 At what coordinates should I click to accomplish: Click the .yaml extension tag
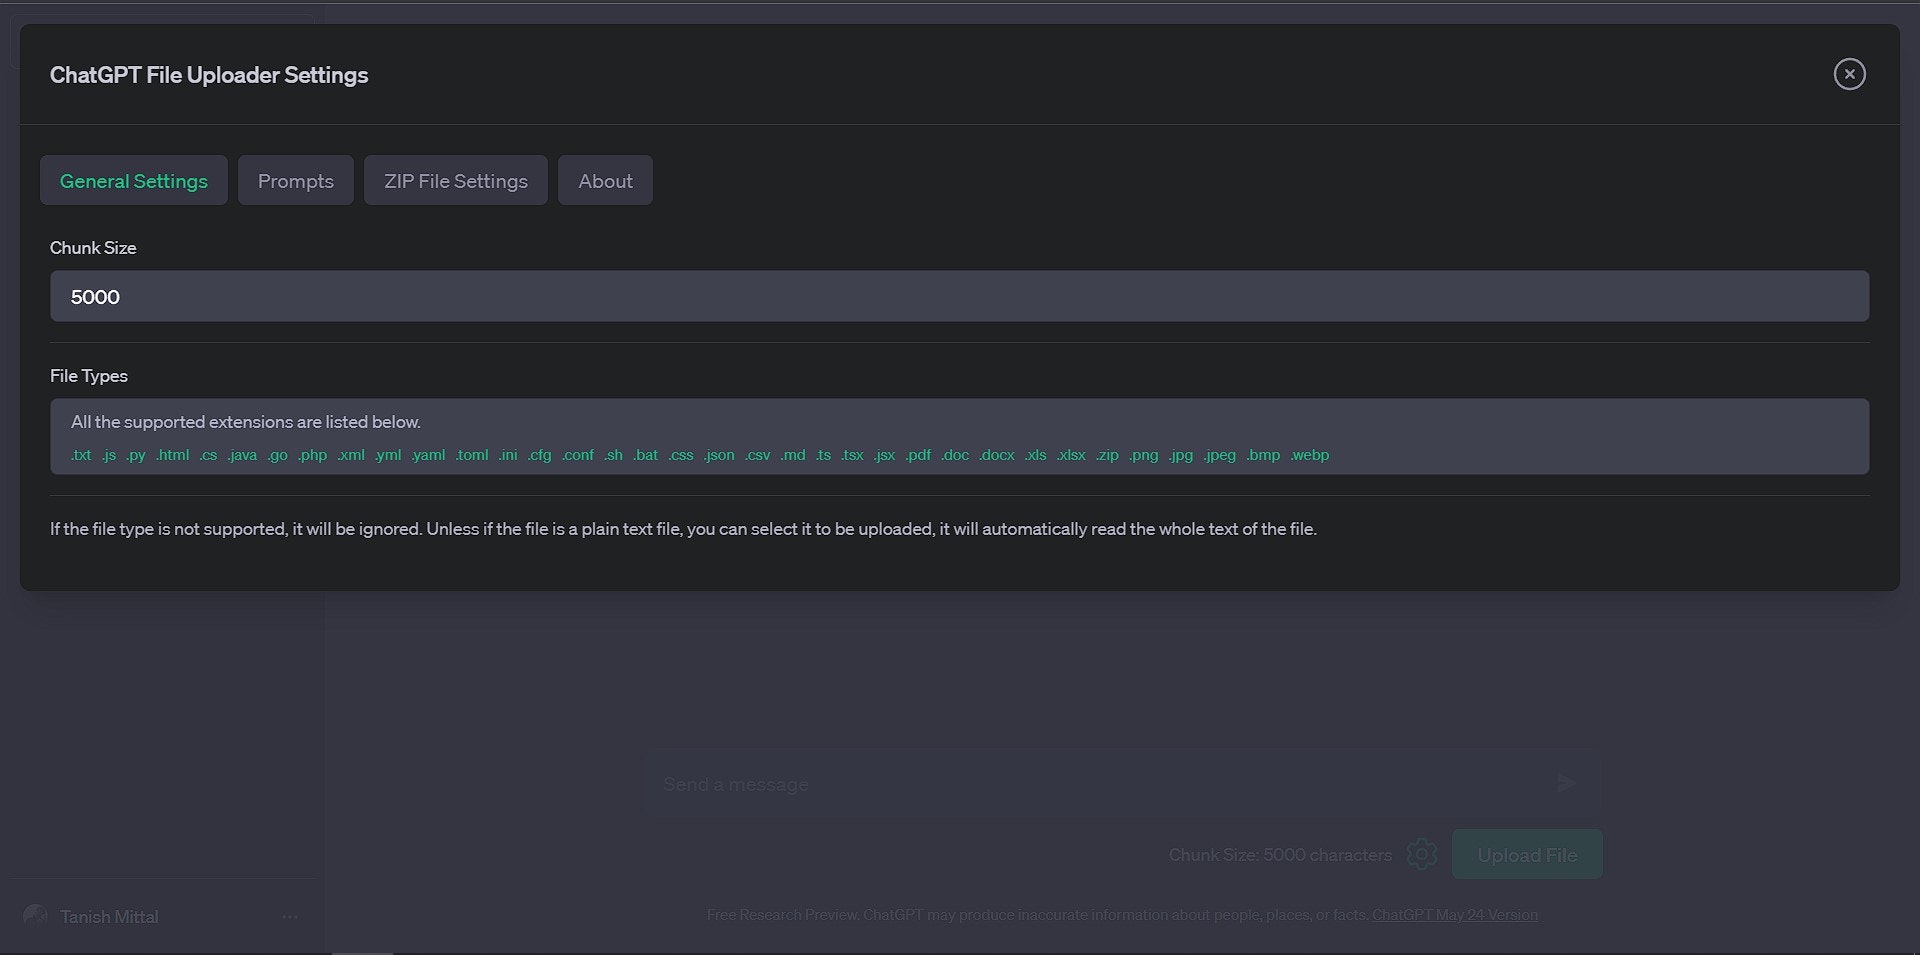click(428, 455)
